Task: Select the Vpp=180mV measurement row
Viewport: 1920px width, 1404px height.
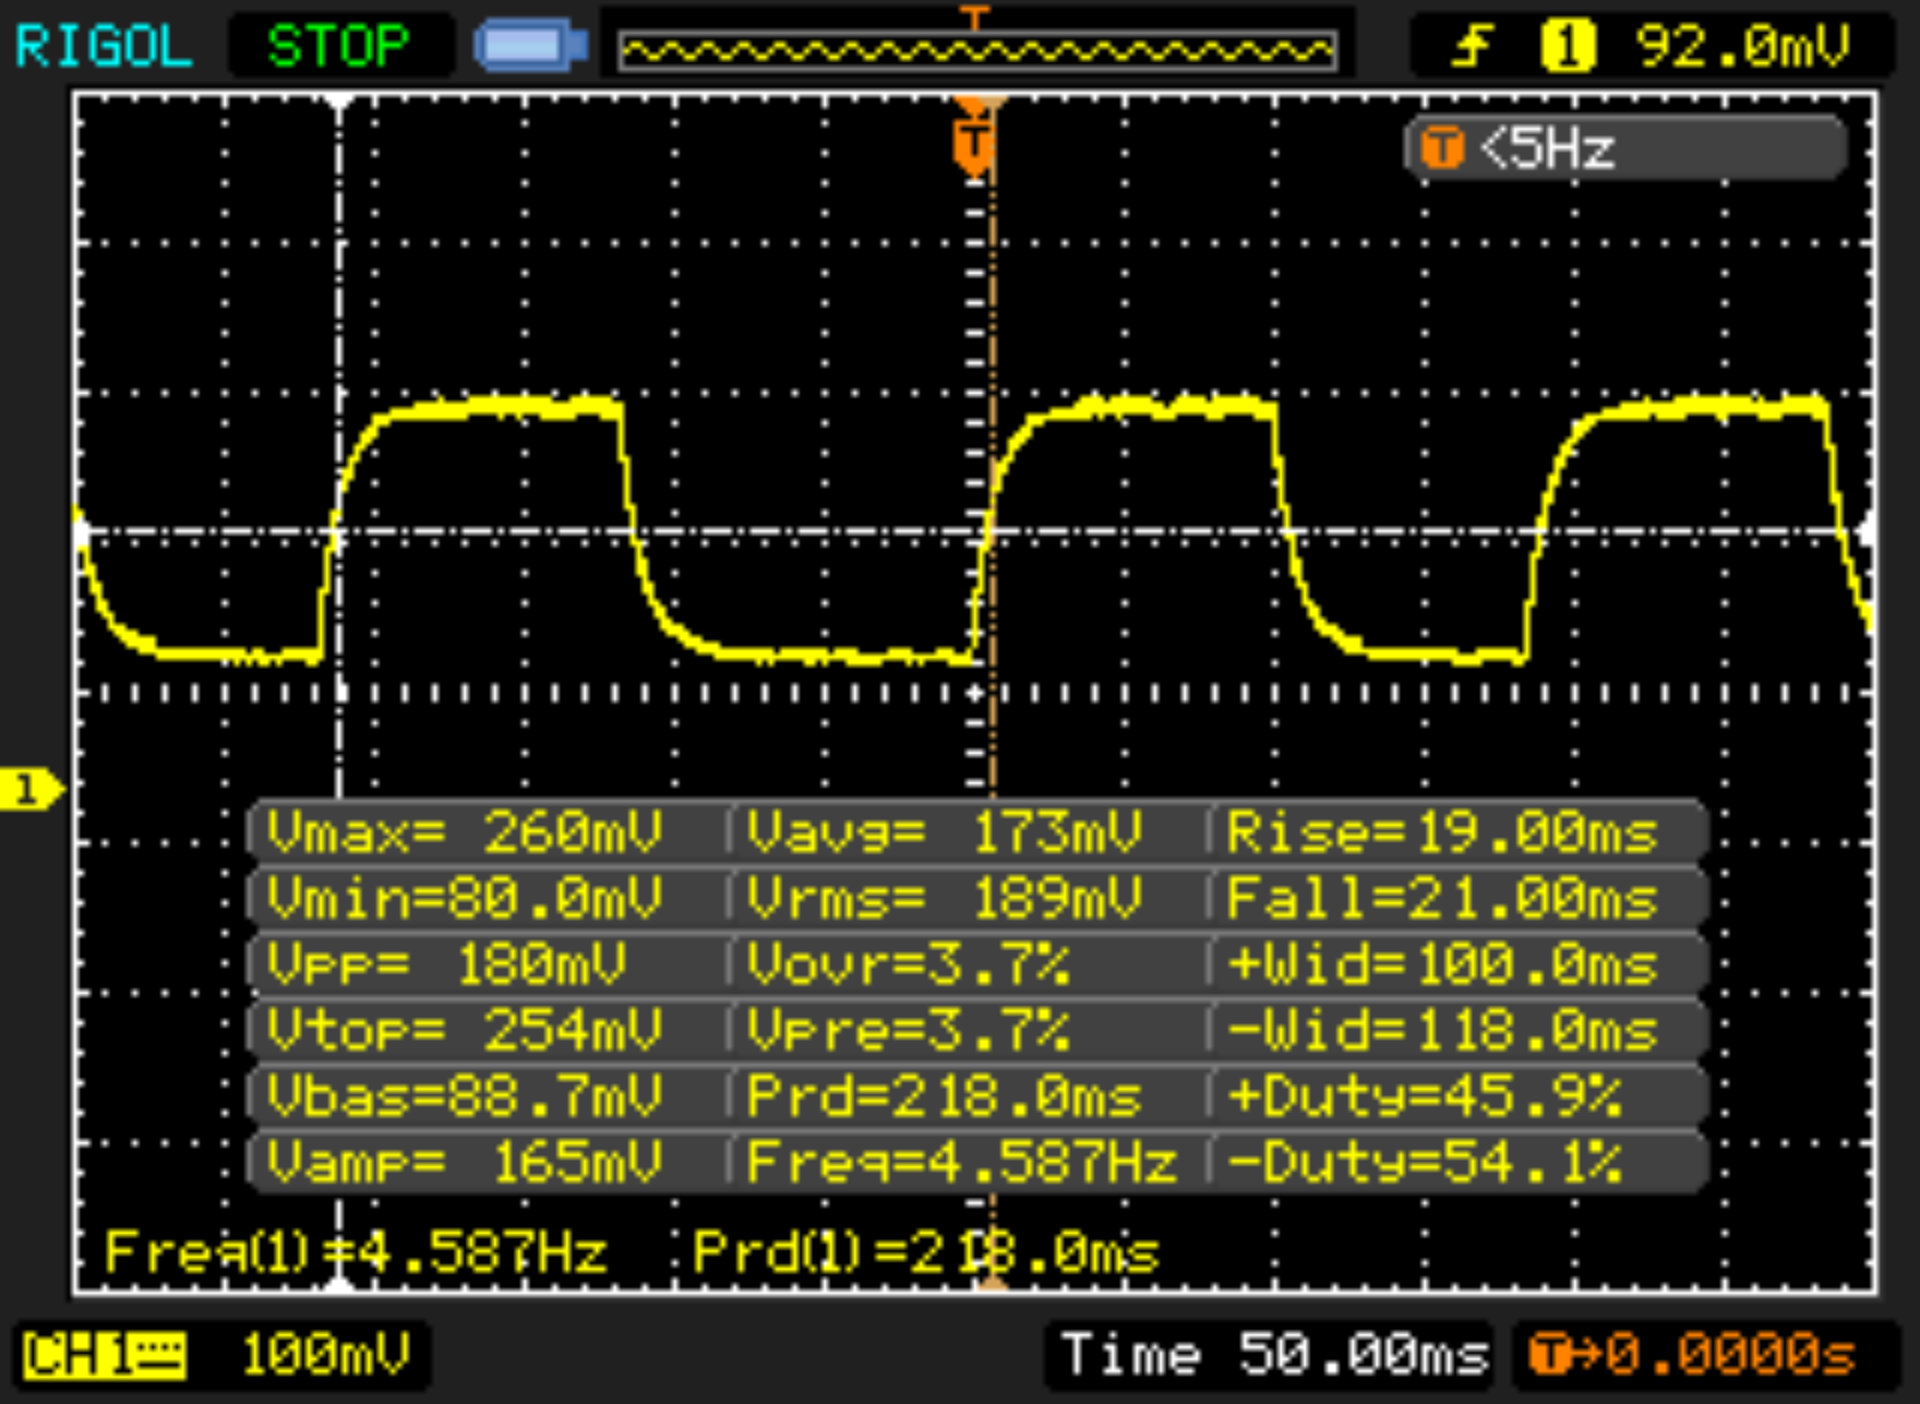Action: pos(447,964)
